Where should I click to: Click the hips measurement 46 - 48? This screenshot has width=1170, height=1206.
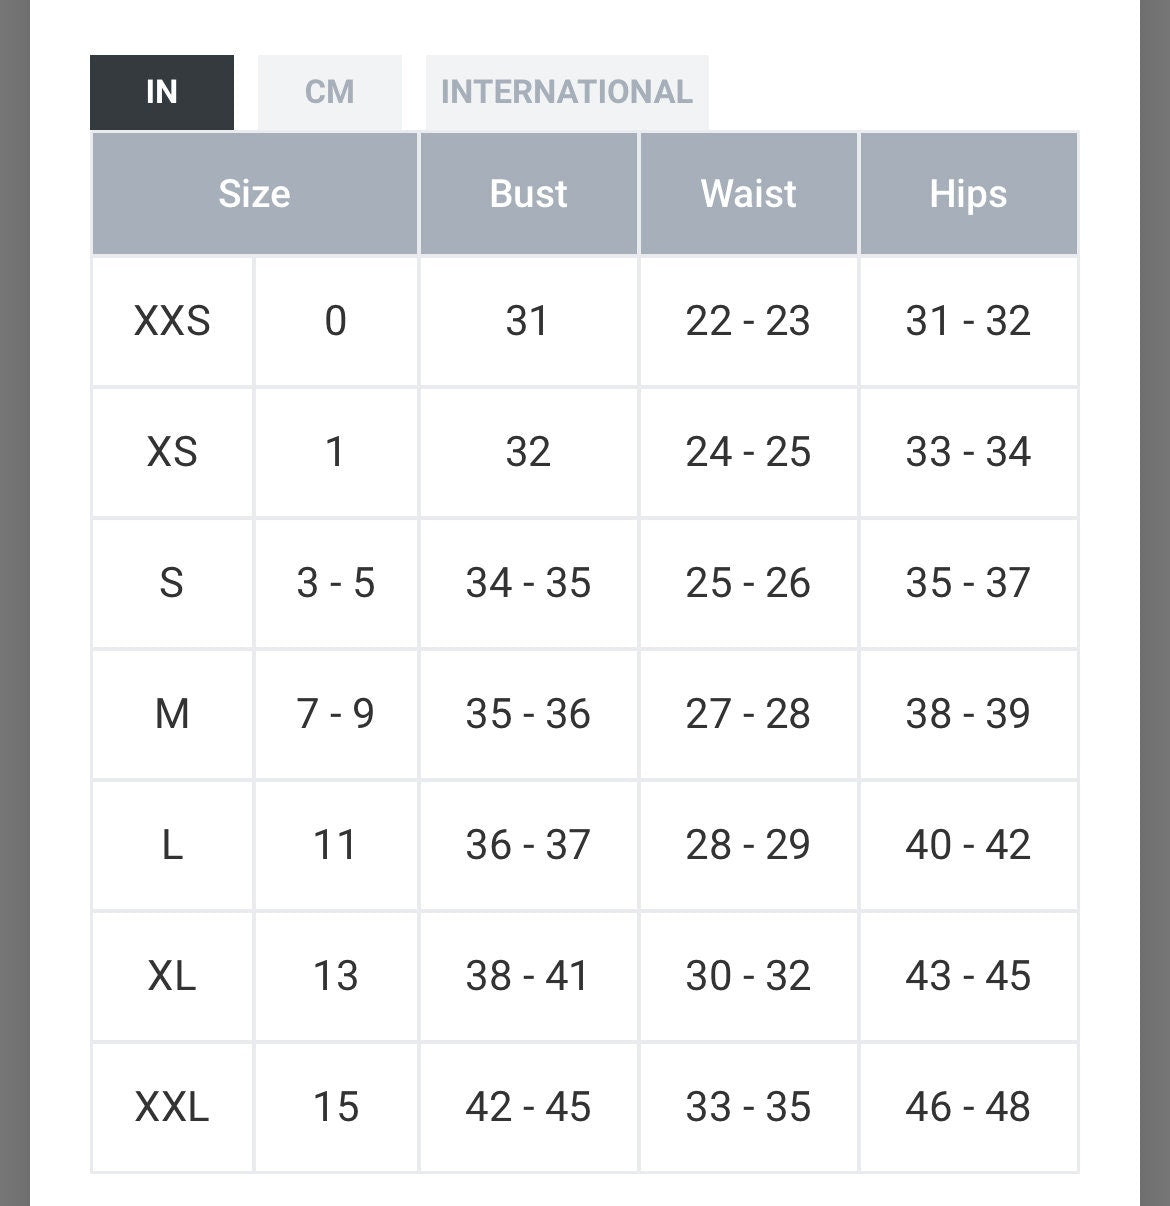click(968, 1107)
